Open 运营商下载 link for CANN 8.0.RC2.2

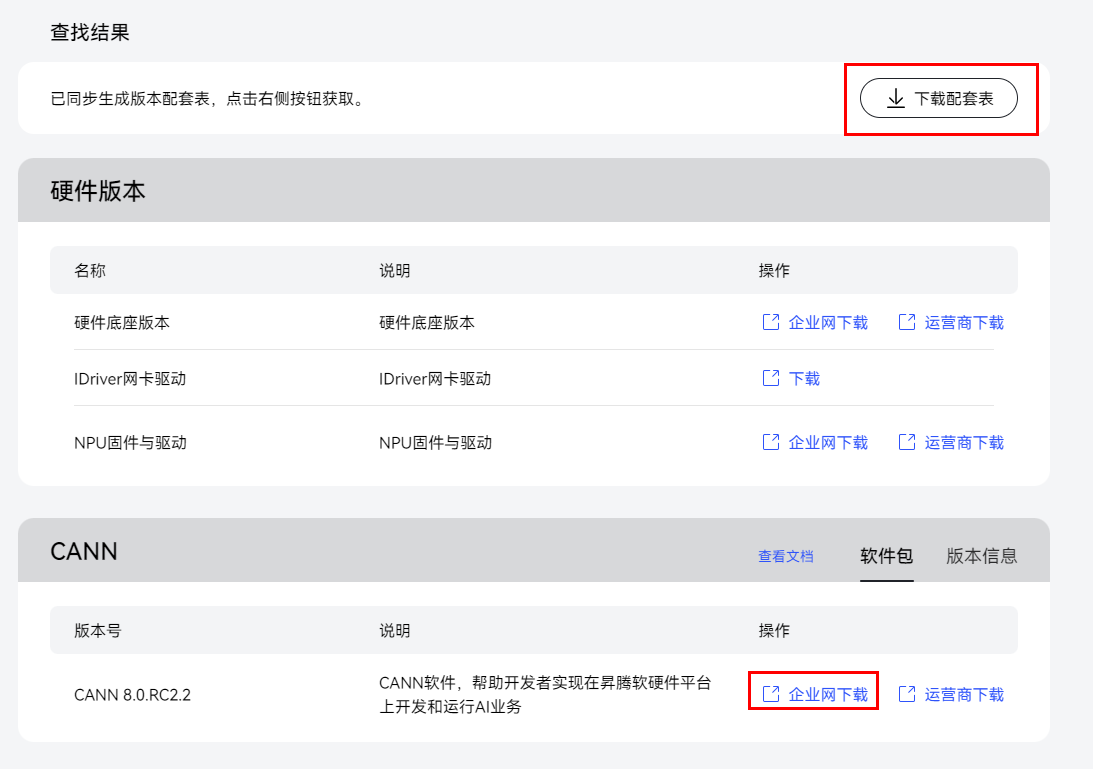tap(964, 695)
